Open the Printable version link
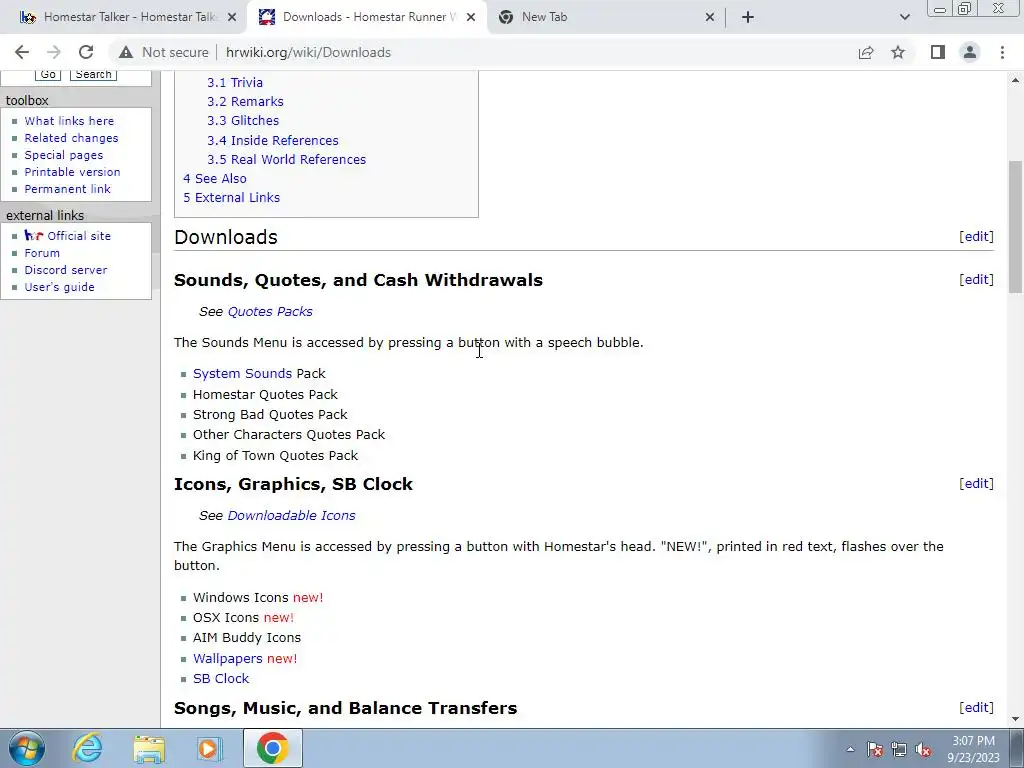This screenshot has width=1024, height=768. [72, 172]
